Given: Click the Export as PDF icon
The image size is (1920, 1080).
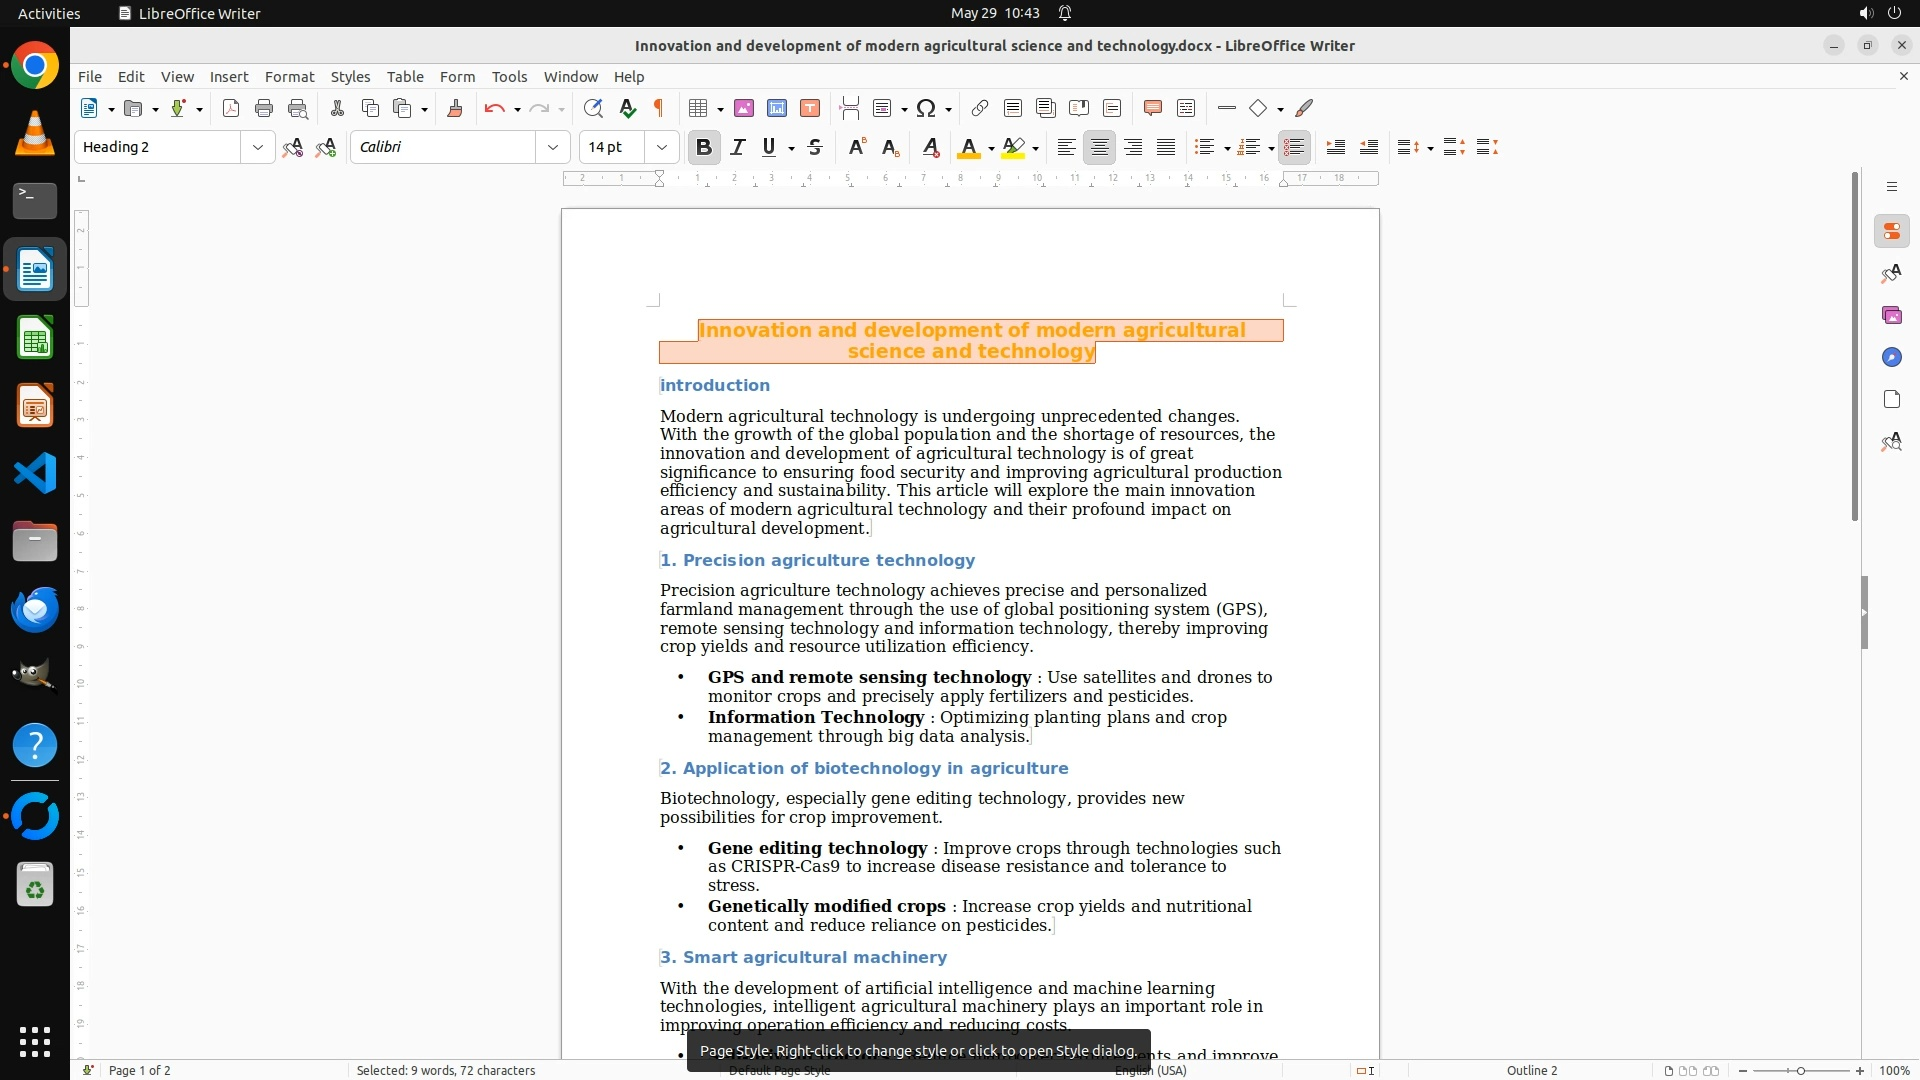Looking at the screenshot, I should [x=231, y=108].
